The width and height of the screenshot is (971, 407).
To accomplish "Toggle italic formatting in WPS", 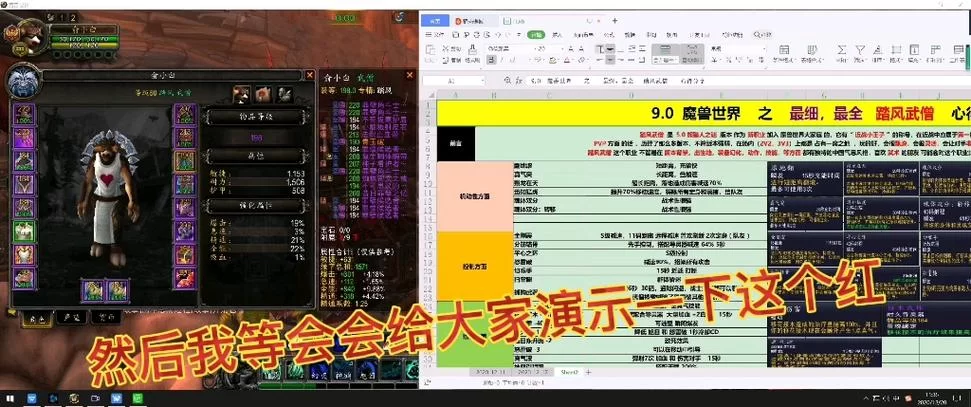I will pos(502,60).
